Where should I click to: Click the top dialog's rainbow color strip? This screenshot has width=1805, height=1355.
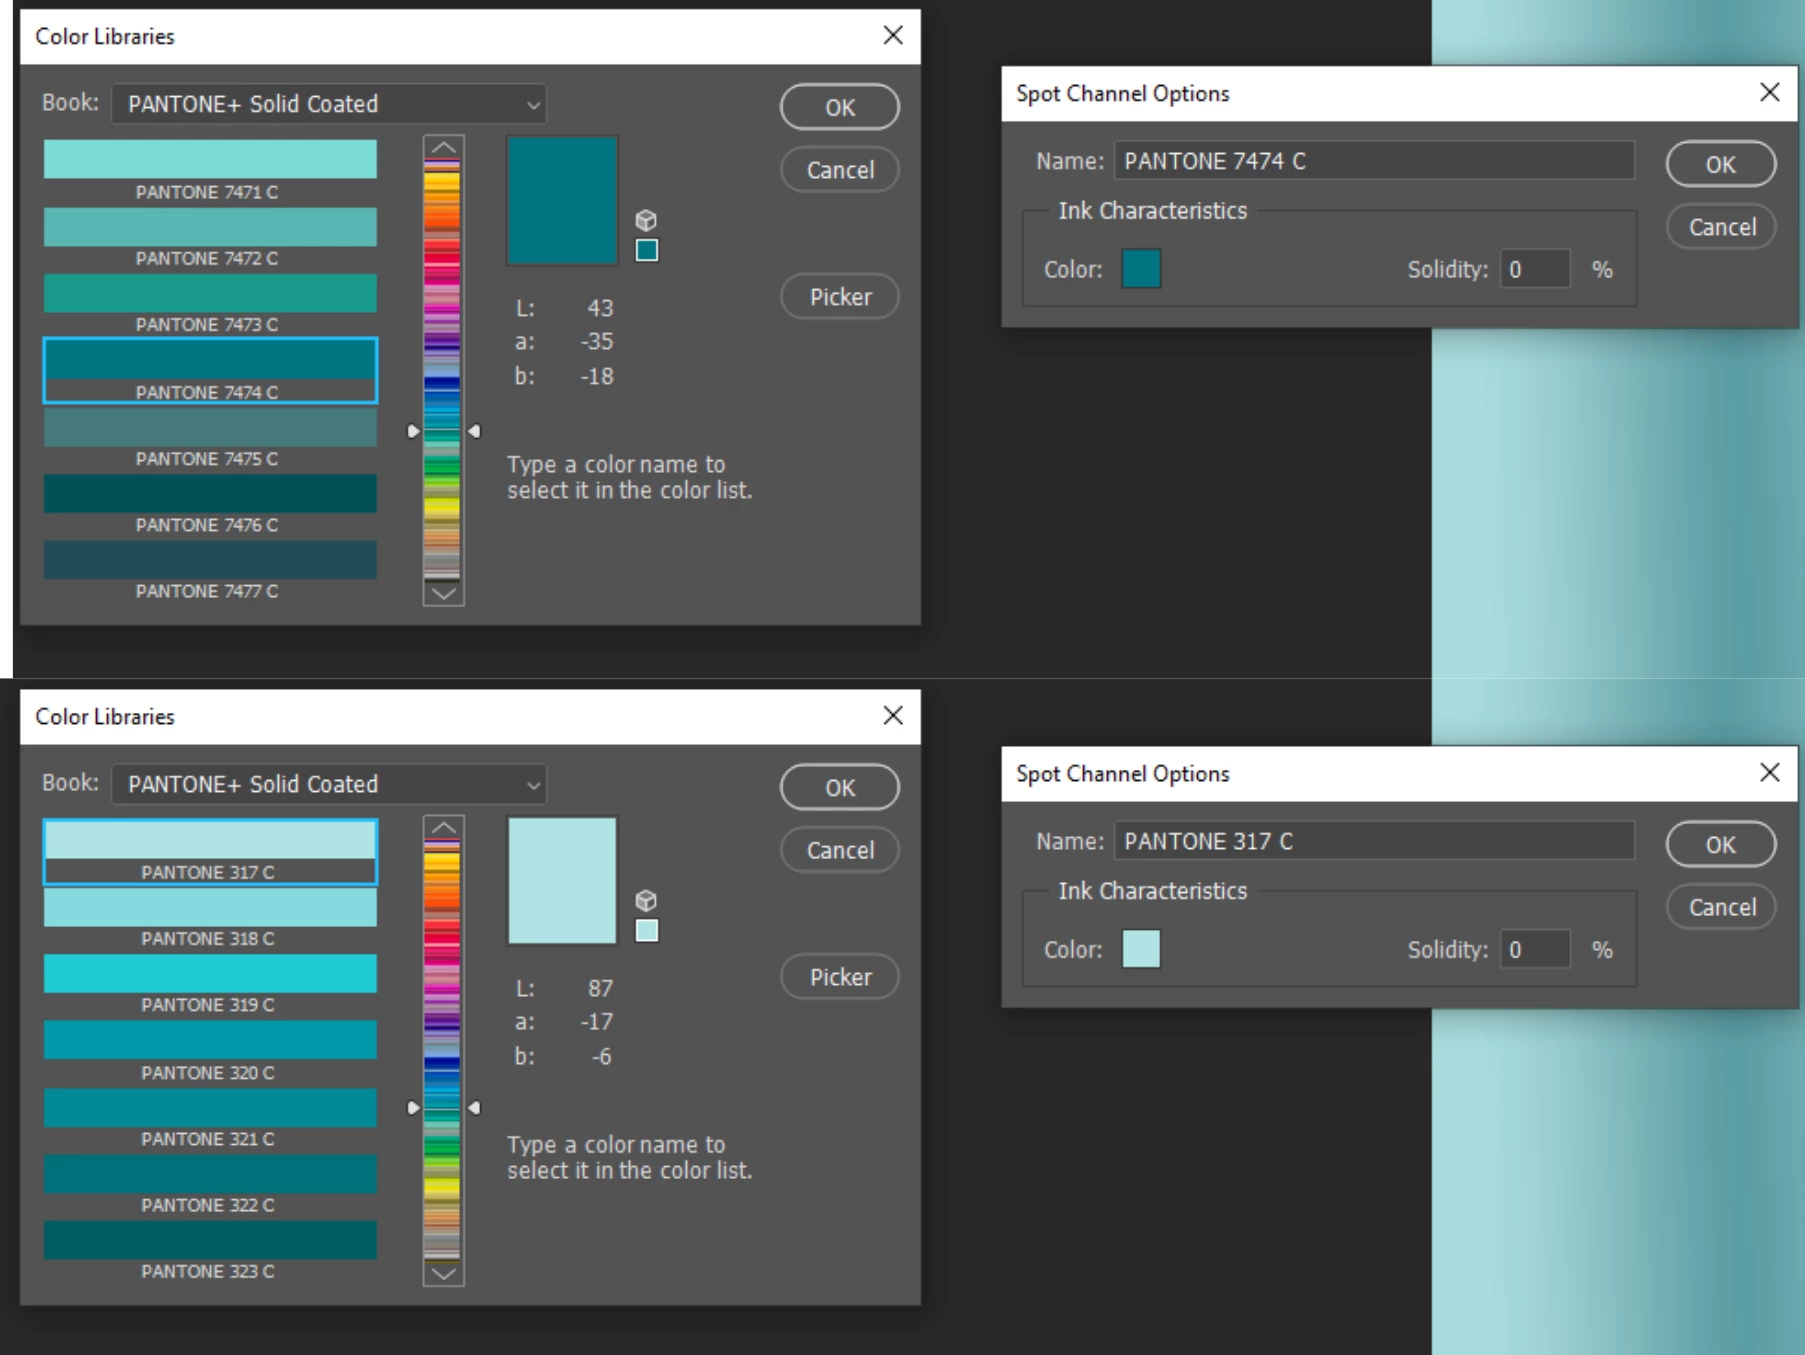[x=442, y=370]
